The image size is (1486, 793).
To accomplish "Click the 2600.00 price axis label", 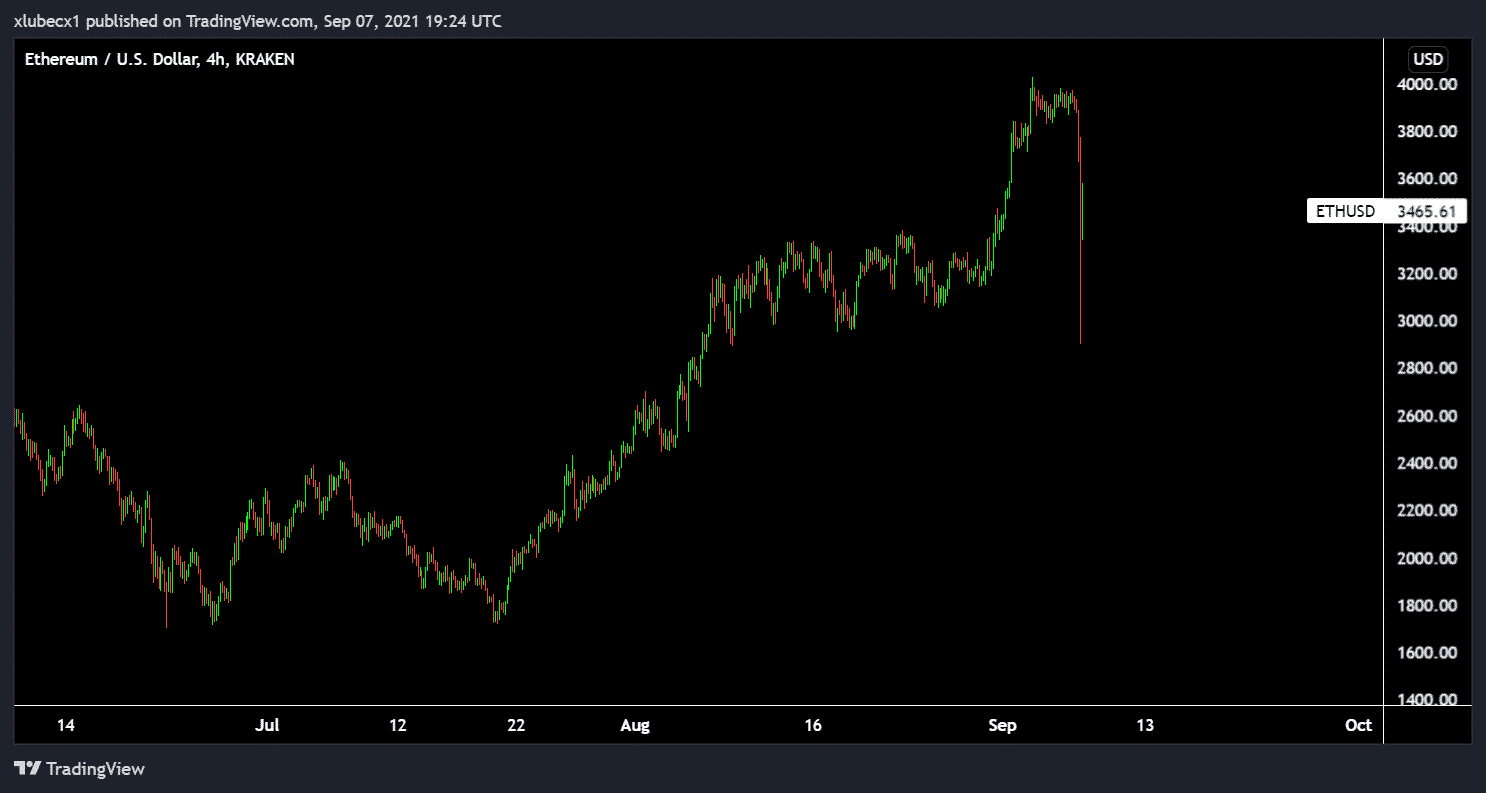I will pos(1426,416).
